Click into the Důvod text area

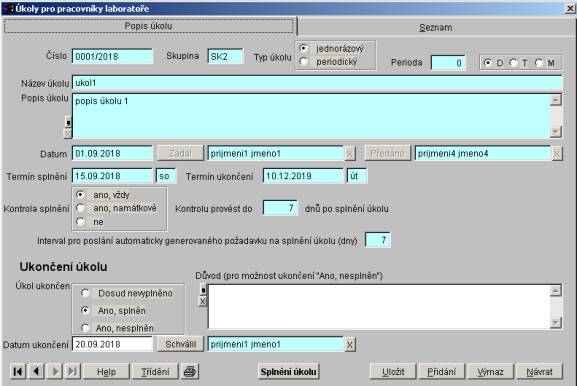[379, 307]
